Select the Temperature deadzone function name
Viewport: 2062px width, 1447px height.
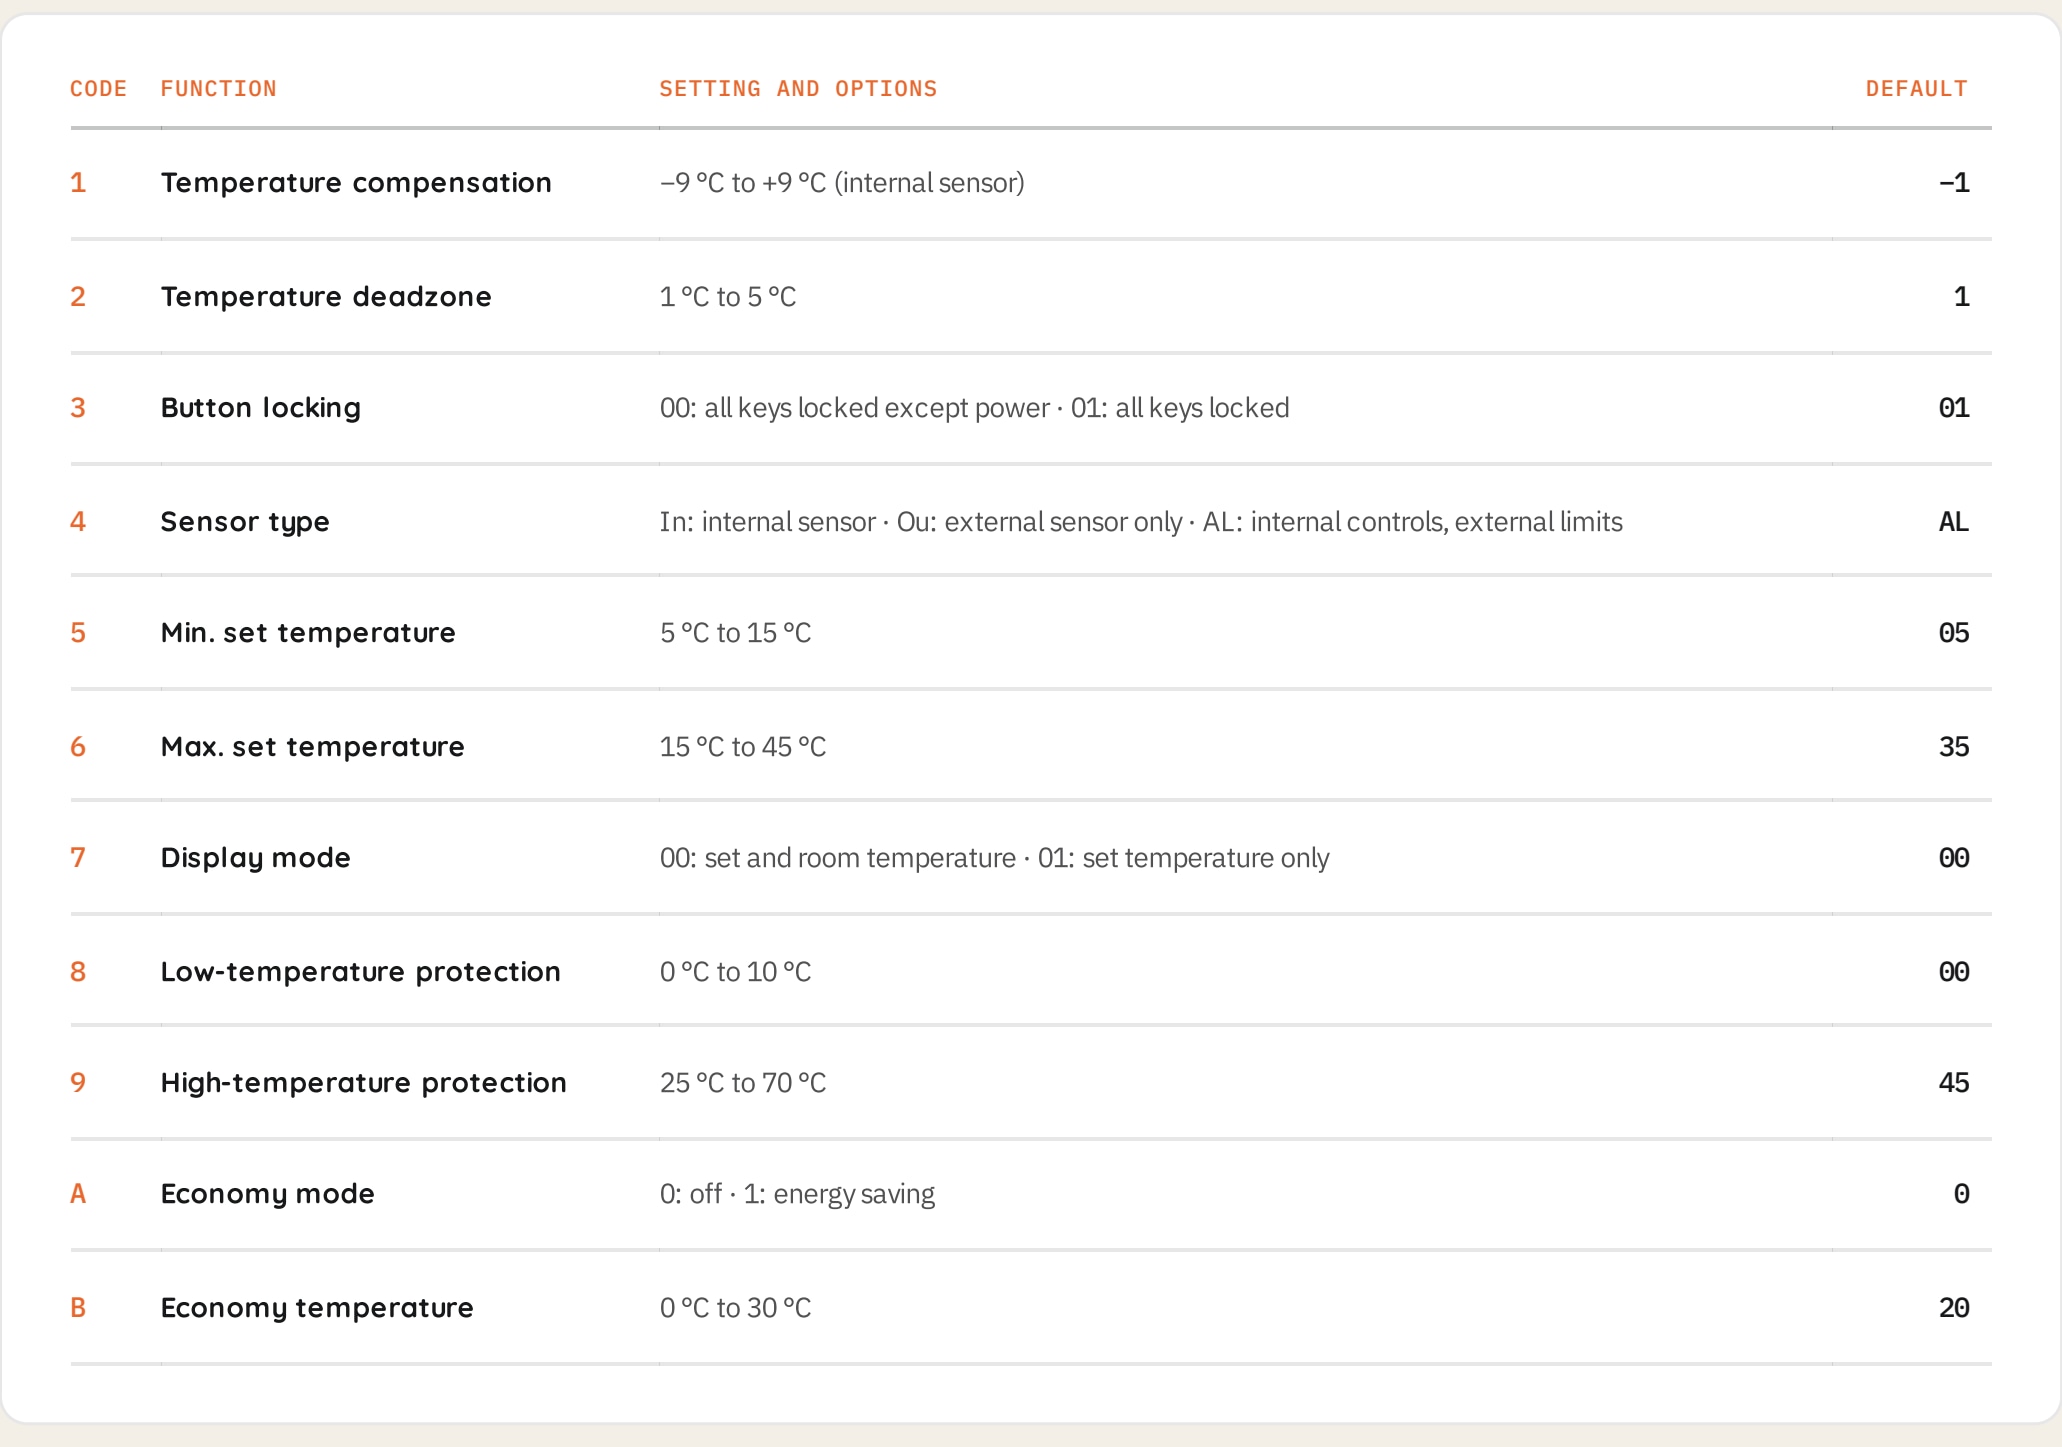pyautogui.click(x=326, y=297)
